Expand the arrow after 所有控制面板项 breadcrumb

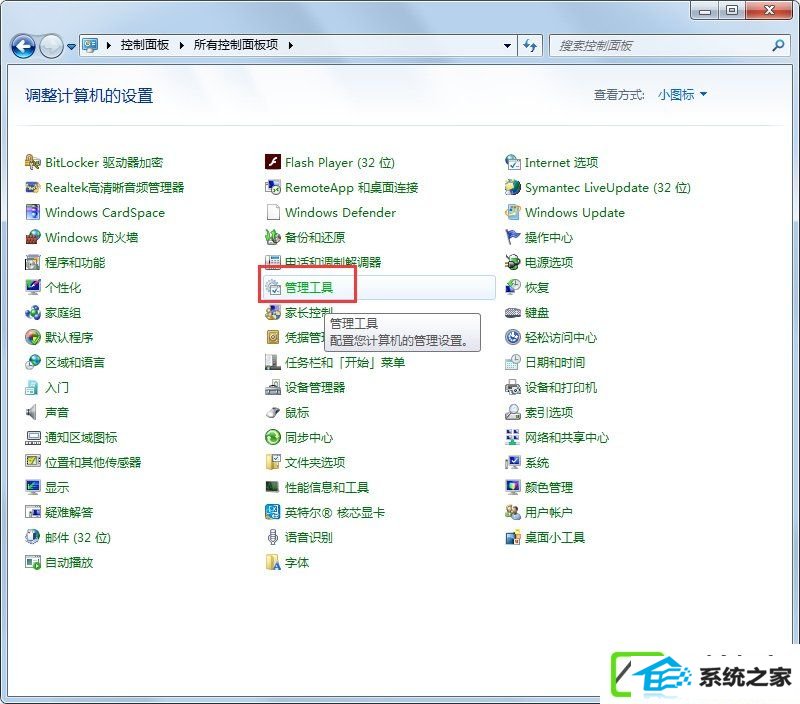point(290,45)
